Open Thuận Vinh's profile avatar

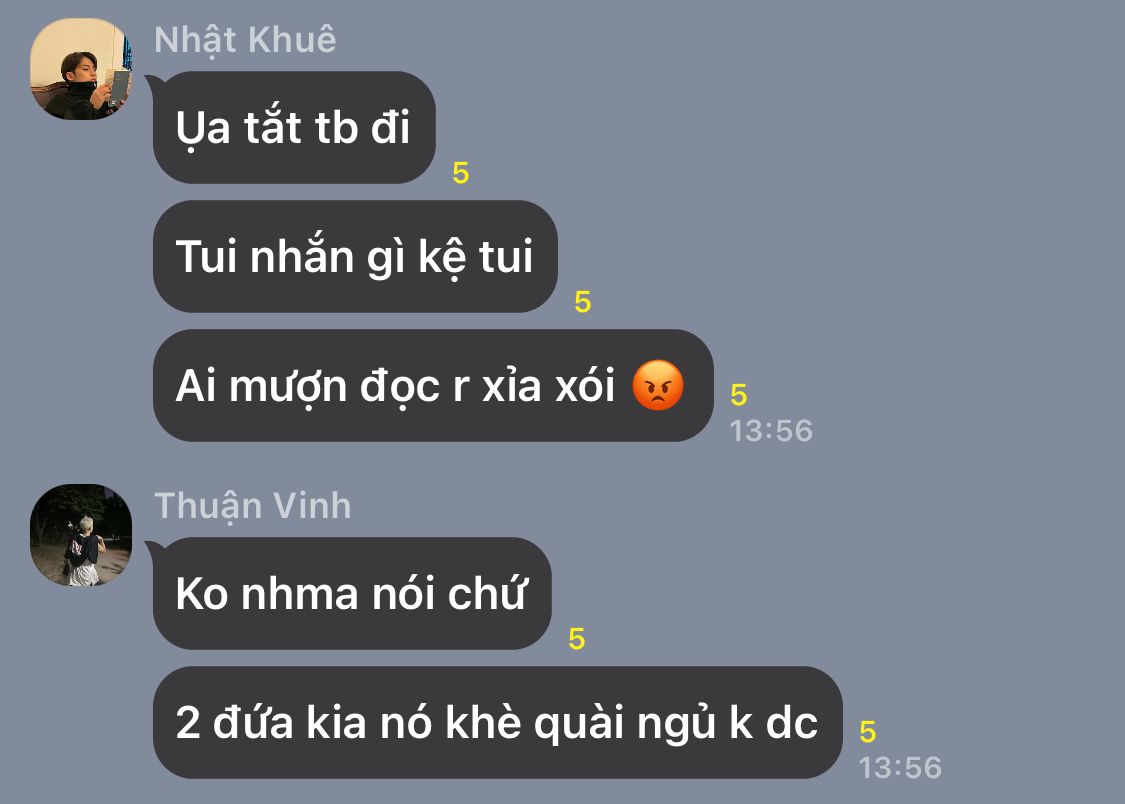tap(81, 535)
